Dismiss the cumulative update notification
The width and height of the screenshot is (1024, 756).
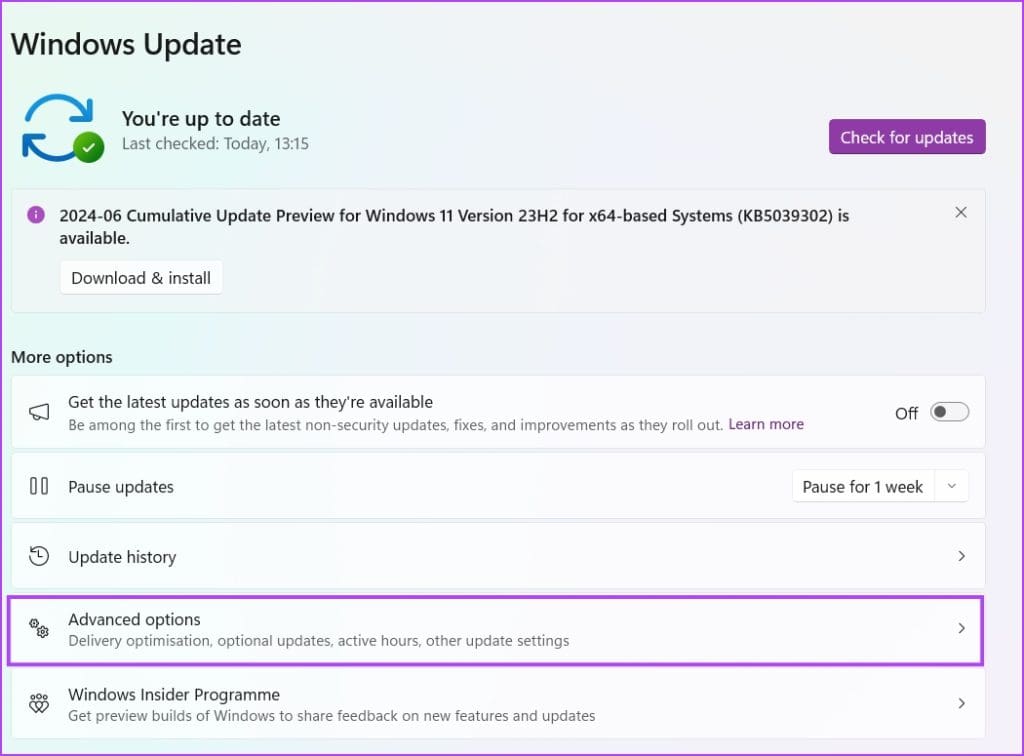(960, 212)
